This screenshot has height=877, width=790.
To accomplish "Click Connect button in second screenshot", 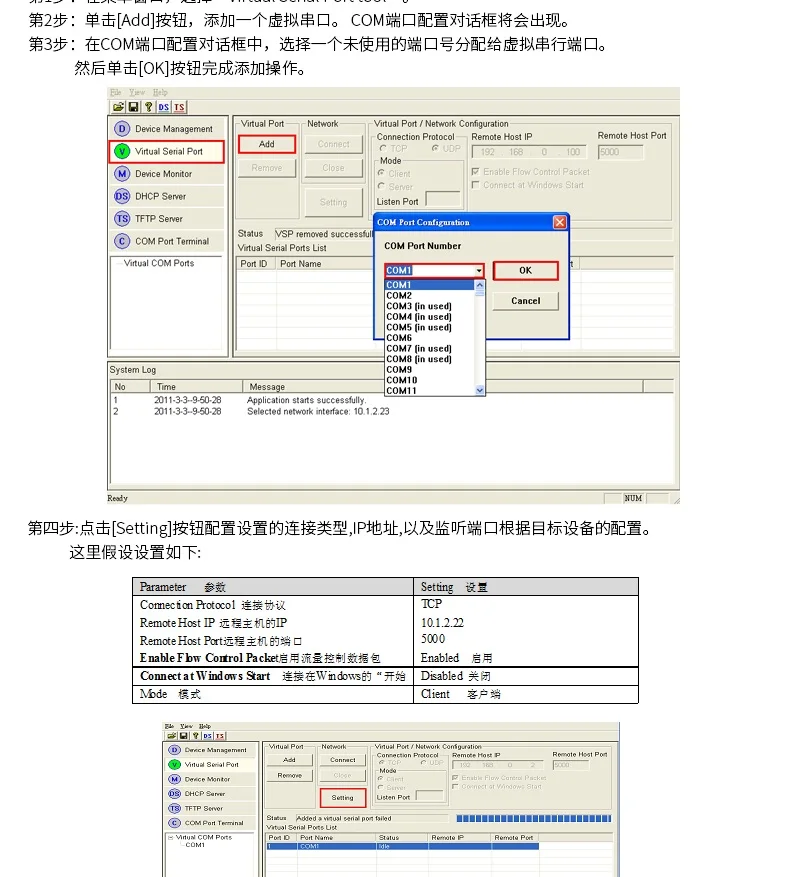I will point(342,760).
